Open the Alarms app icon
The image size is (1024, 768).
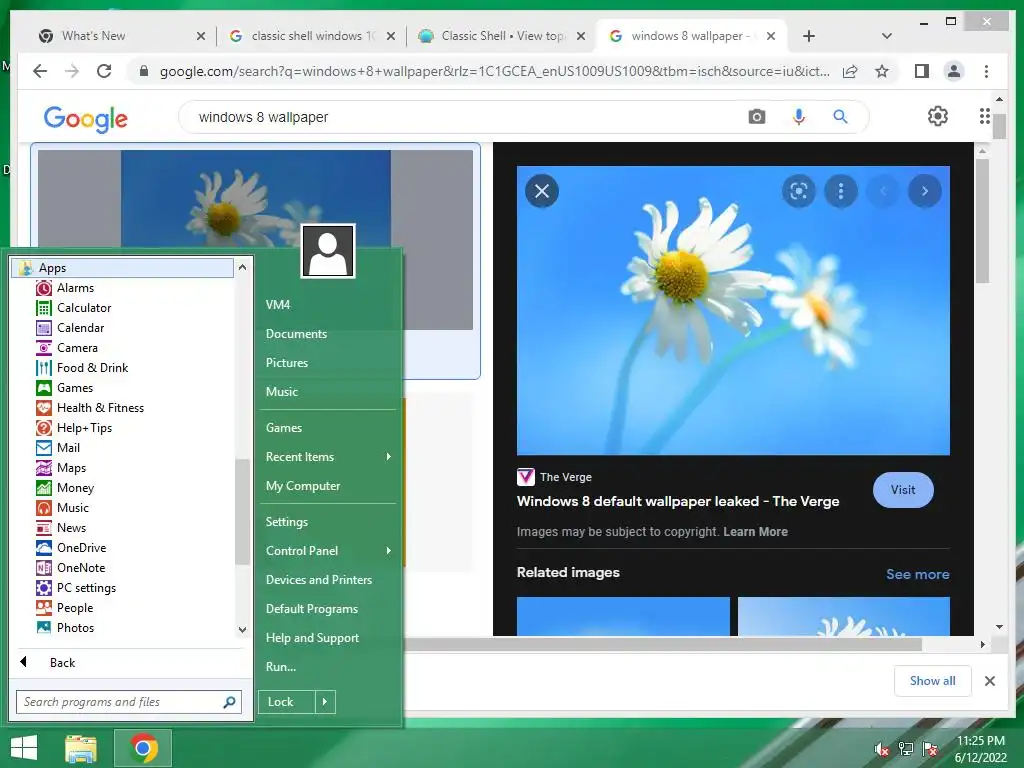[x=44, y=288]
